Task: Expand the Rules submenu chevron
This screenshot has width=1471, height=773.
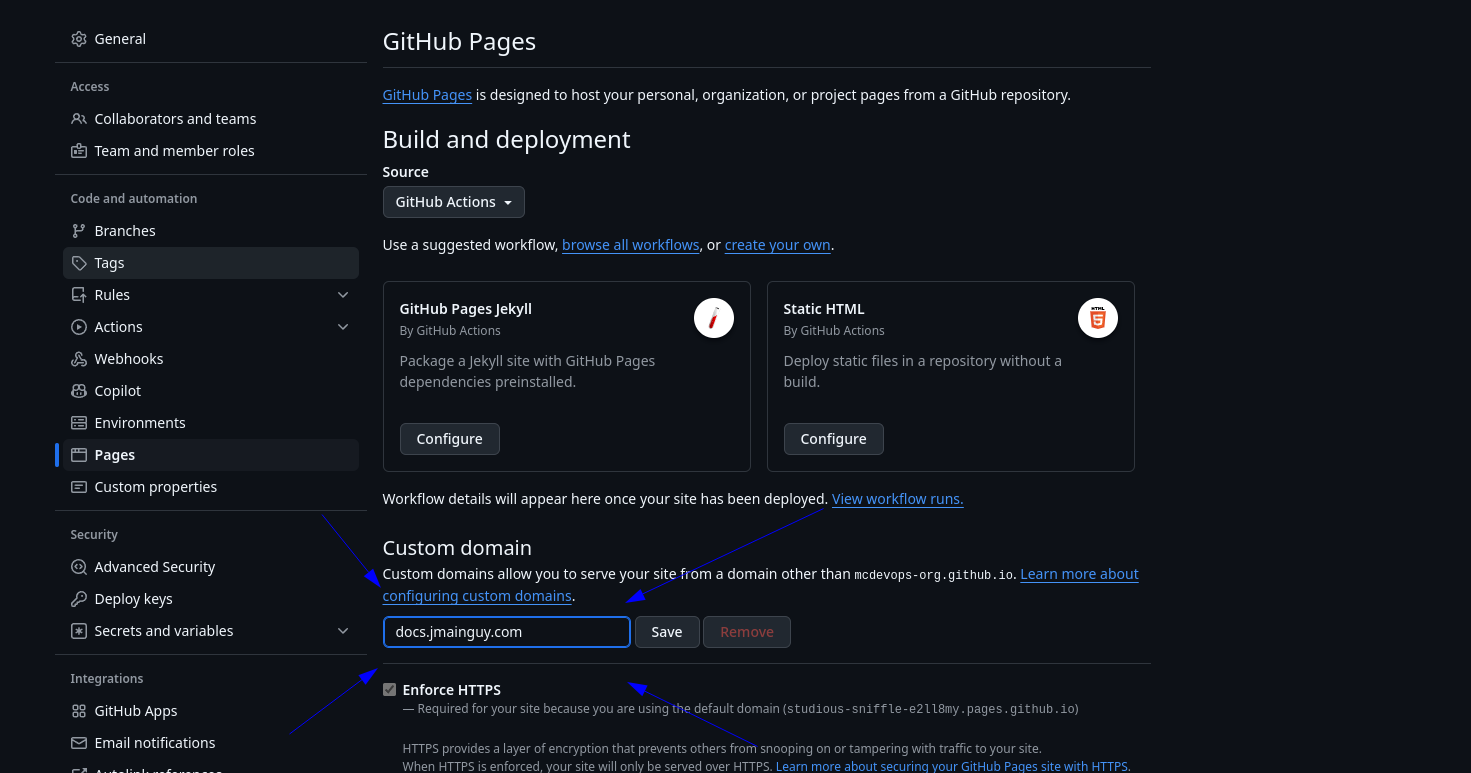Action: 343,295
